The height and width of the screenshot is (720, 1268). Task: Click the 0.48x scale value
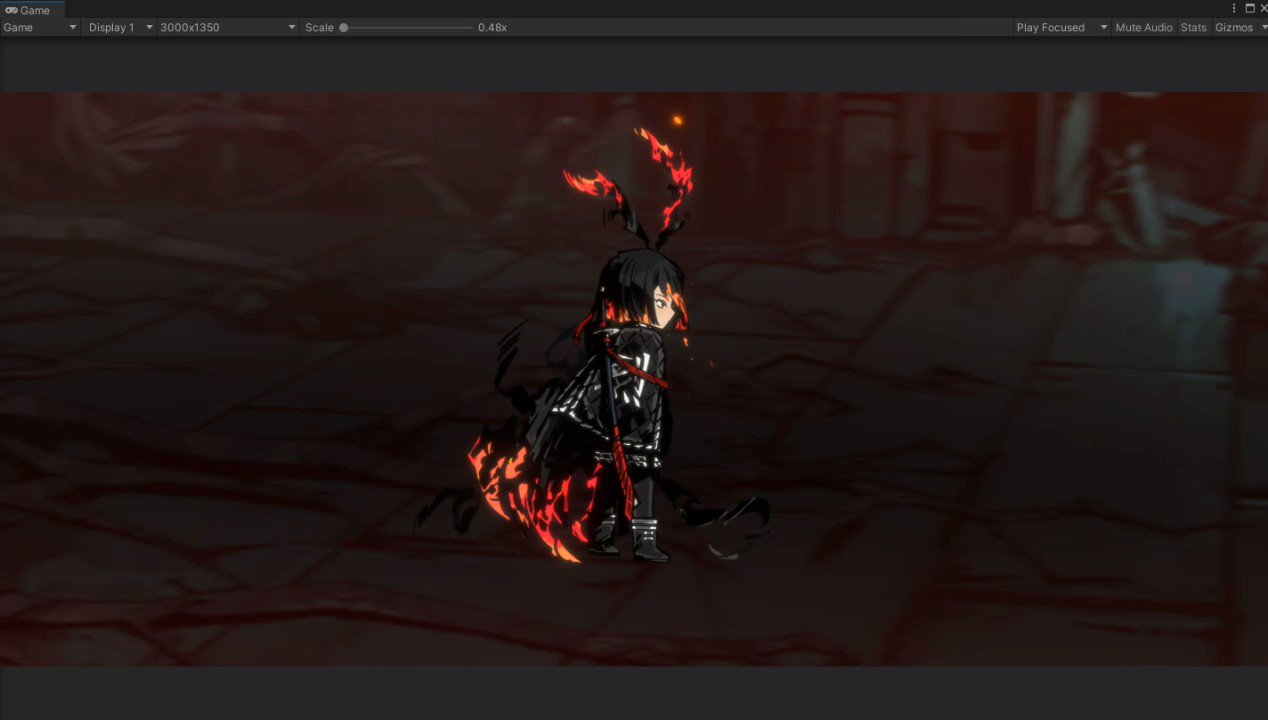click(x=492, y=27)
